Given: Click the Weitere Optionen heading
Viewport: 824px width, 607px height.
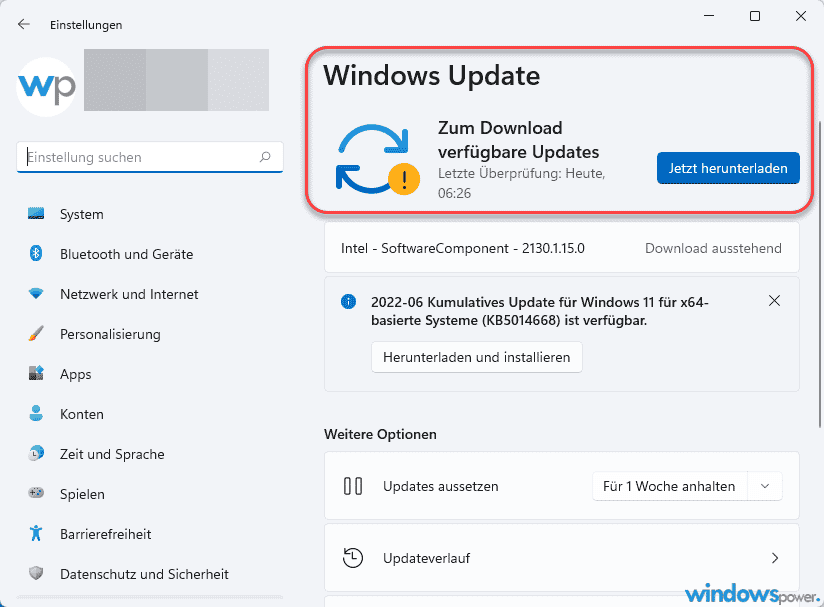Looking at the screenshot, I should 380,434.
